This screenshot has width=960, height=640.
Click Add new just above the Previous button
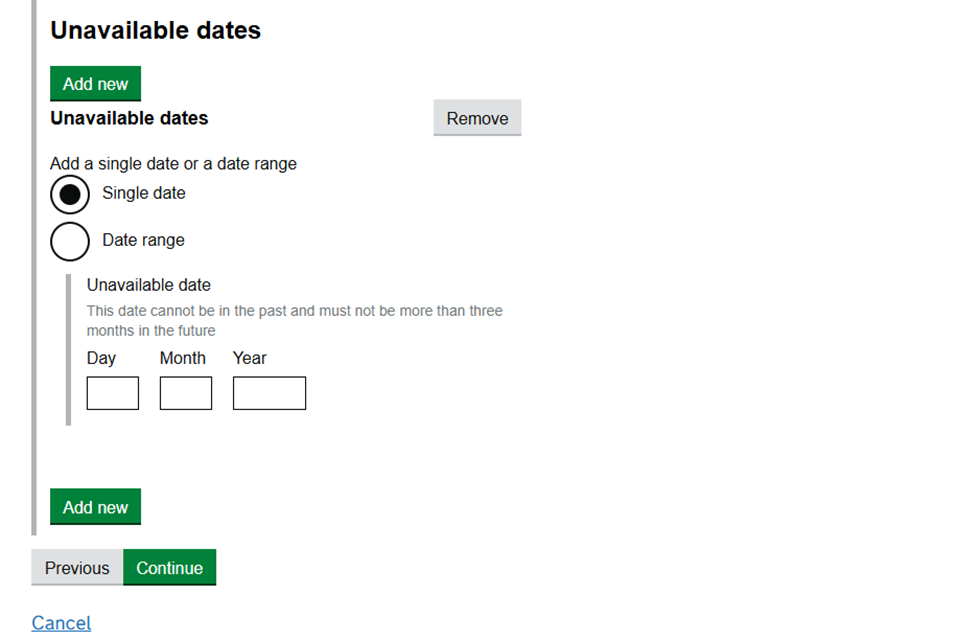pos(95,507)
